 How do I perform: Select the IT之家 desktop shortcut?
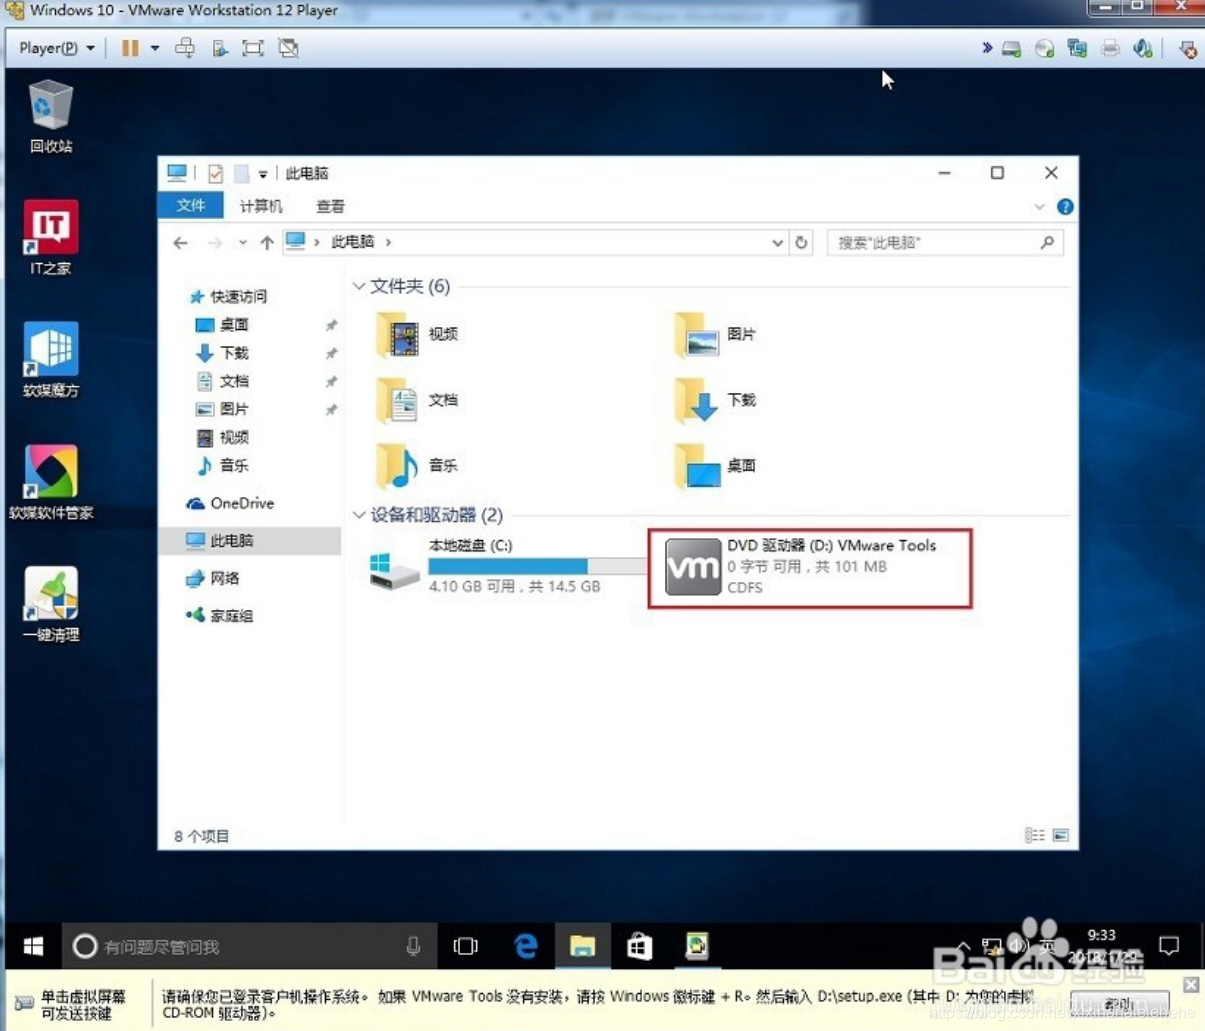[51, 238]
